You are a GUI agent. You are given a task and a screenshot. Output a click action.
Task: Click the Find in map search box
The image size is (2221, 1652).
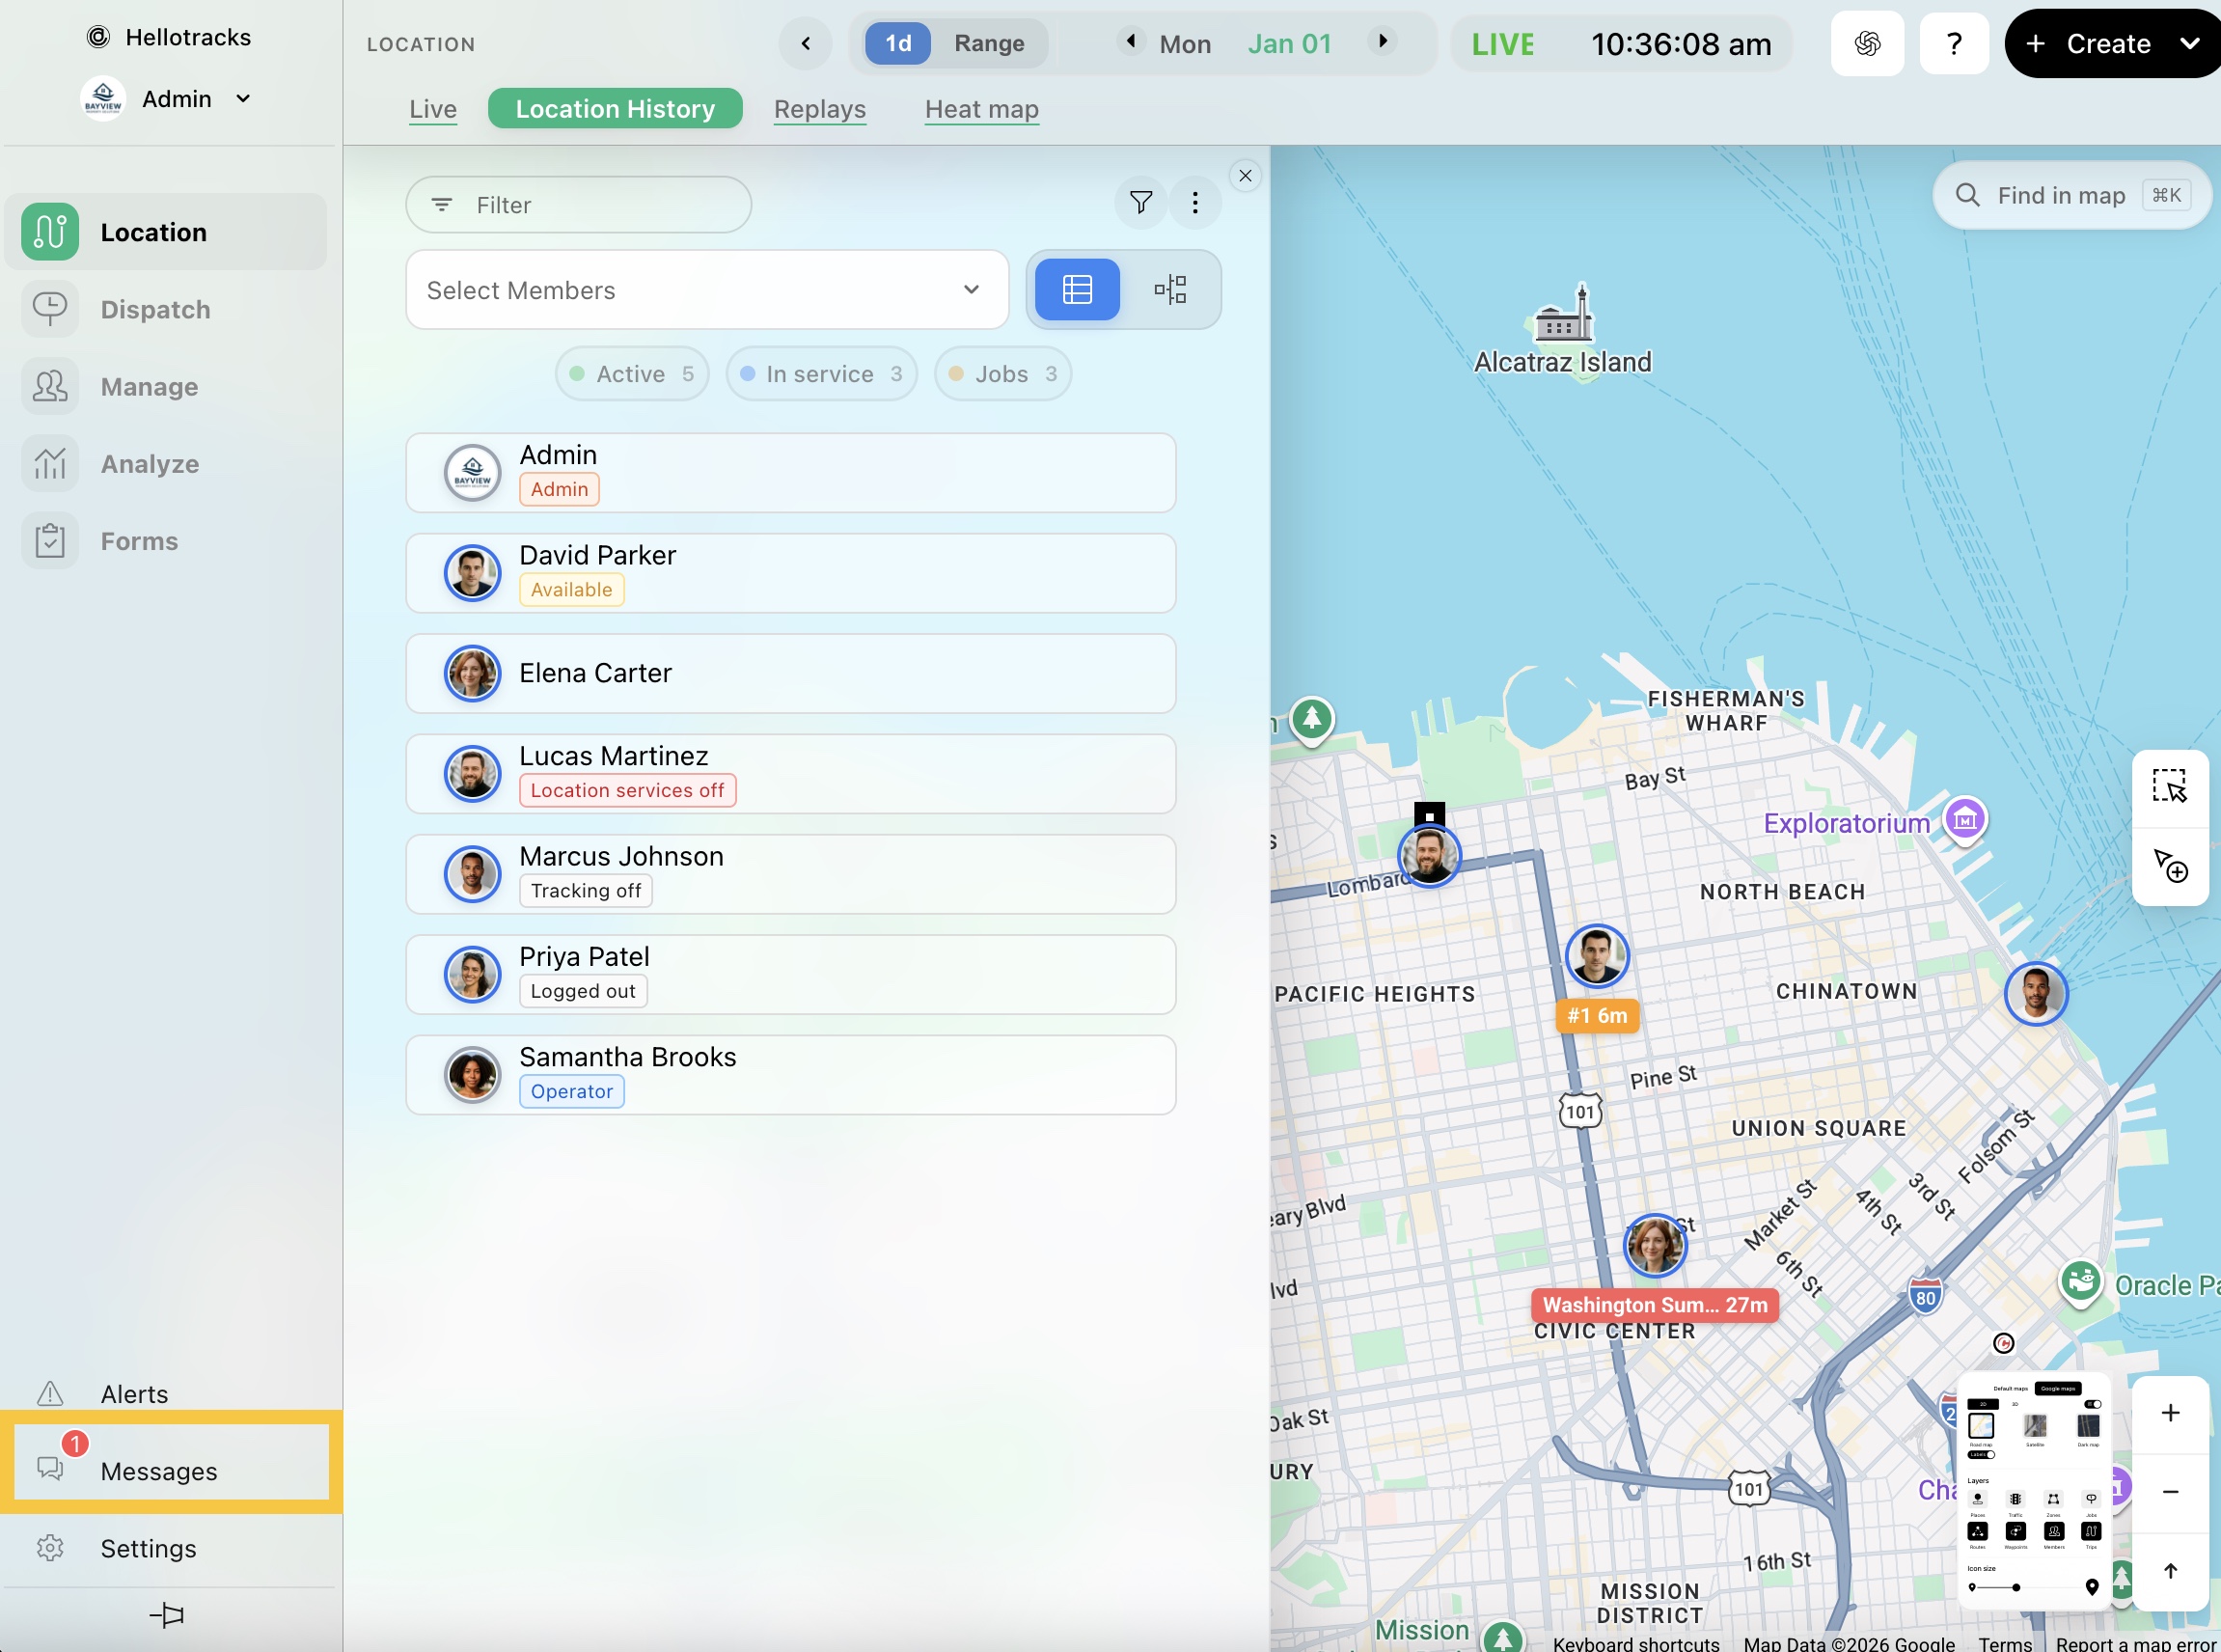point(2071,195)
